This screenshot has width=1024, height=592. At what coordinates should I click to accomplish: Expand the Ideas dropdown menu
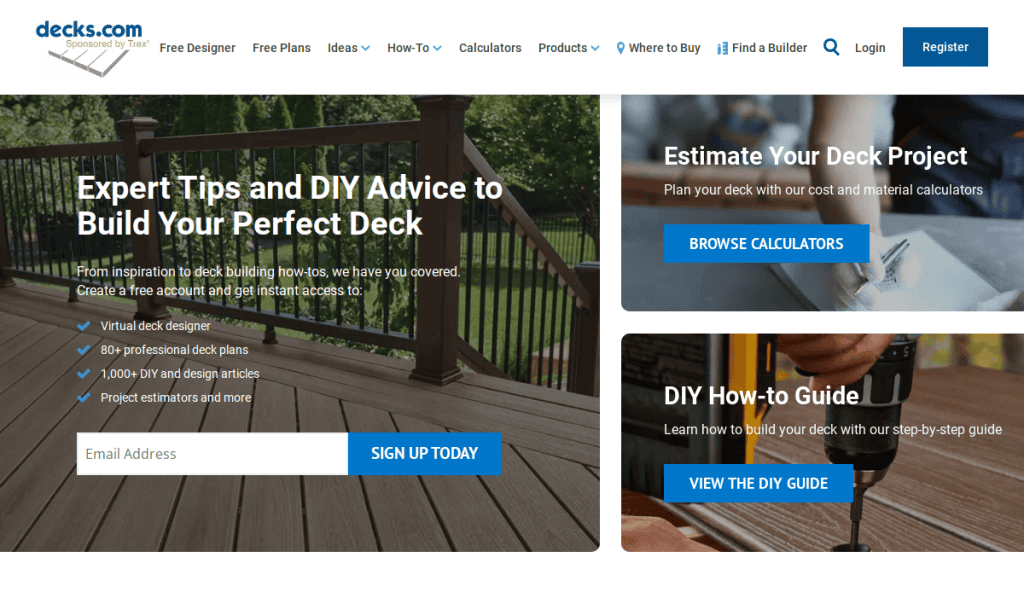point(349,48)
